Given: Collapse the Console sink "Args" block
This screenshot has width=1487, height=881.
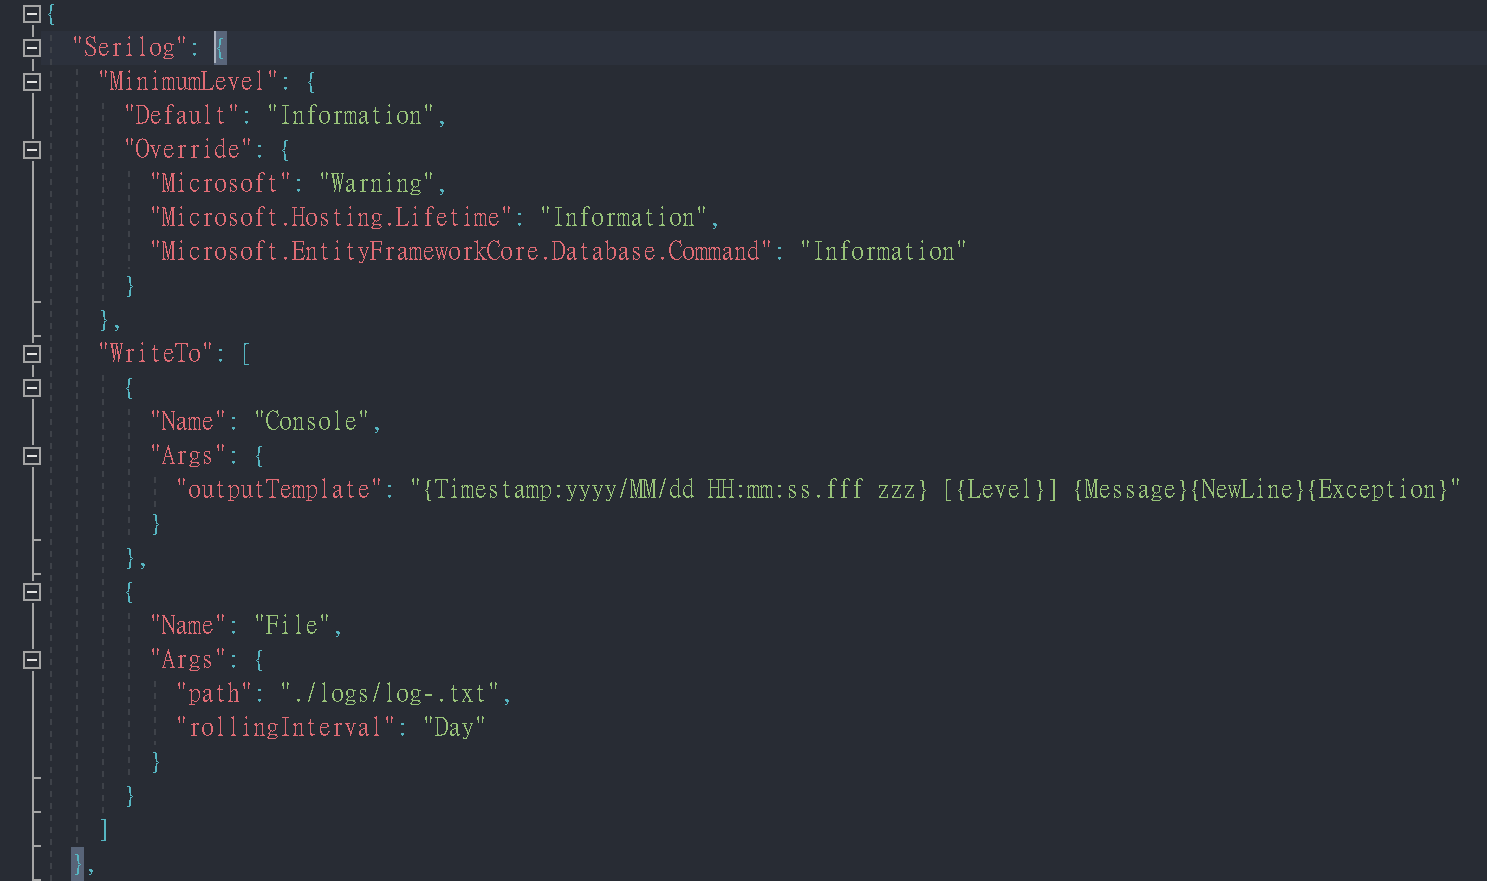Looking at the screenshot, I should (32, 456).
